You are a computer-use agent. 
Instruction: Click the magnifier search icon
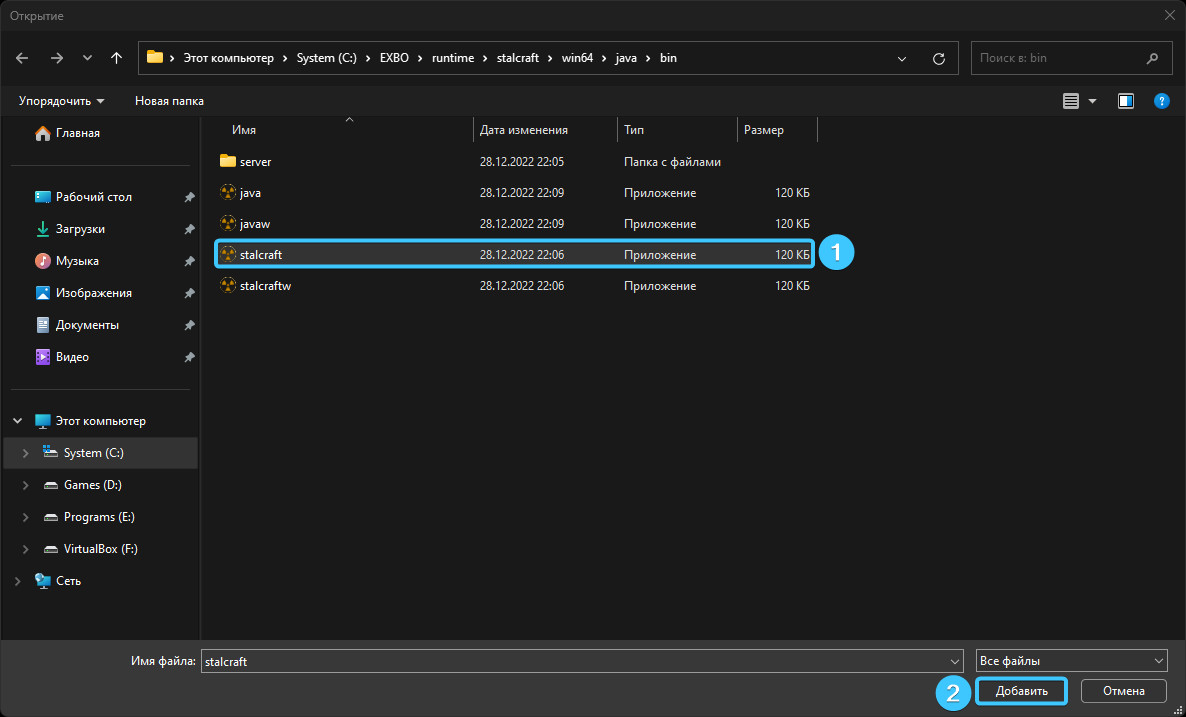coord(1152,58)
